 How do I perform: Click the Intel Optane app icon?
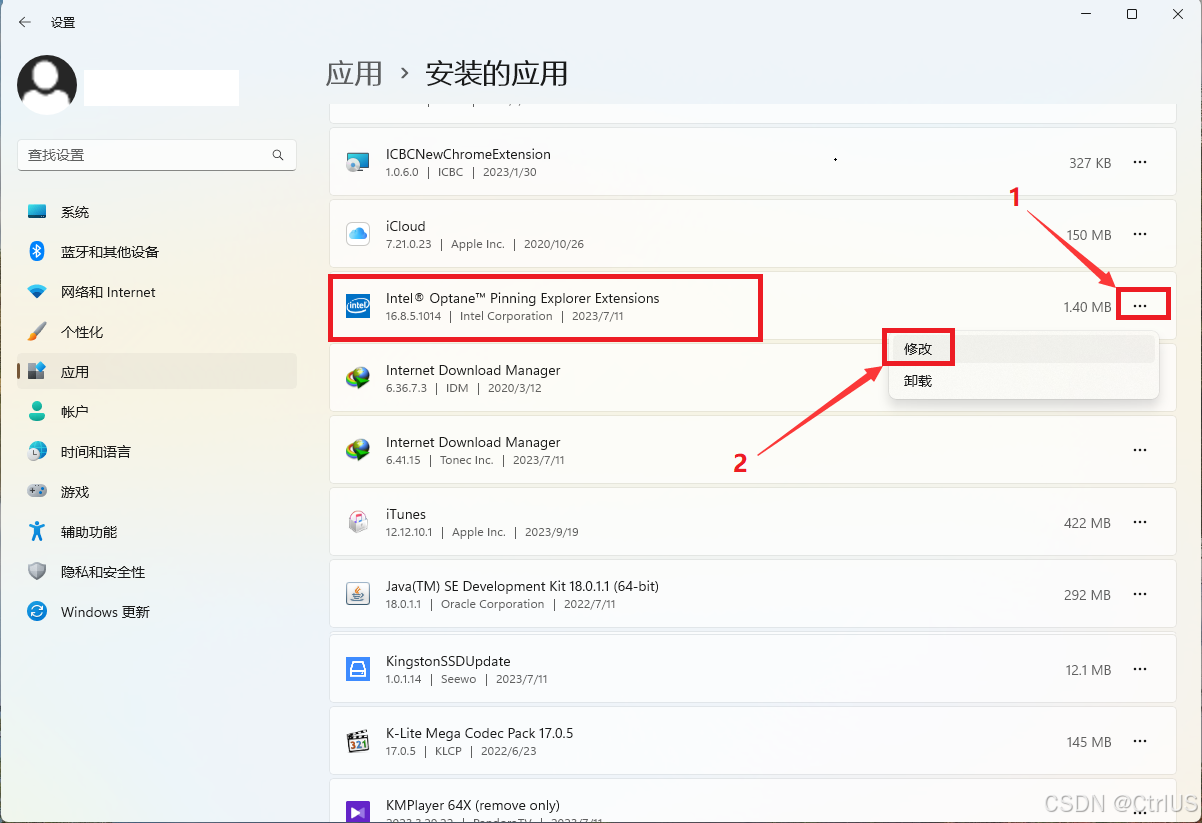(x=358, y=306)
